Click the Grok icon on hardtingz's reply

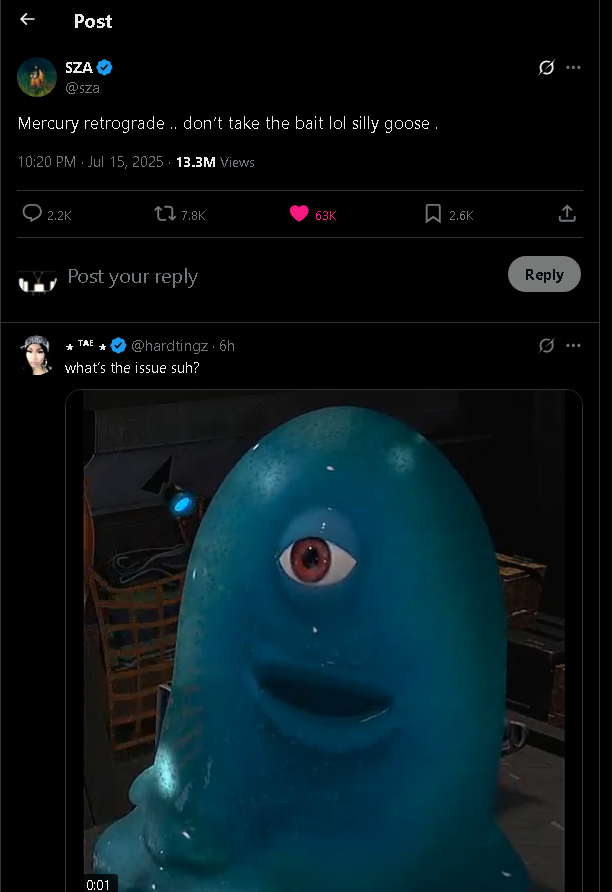click(x=546, y=345)
